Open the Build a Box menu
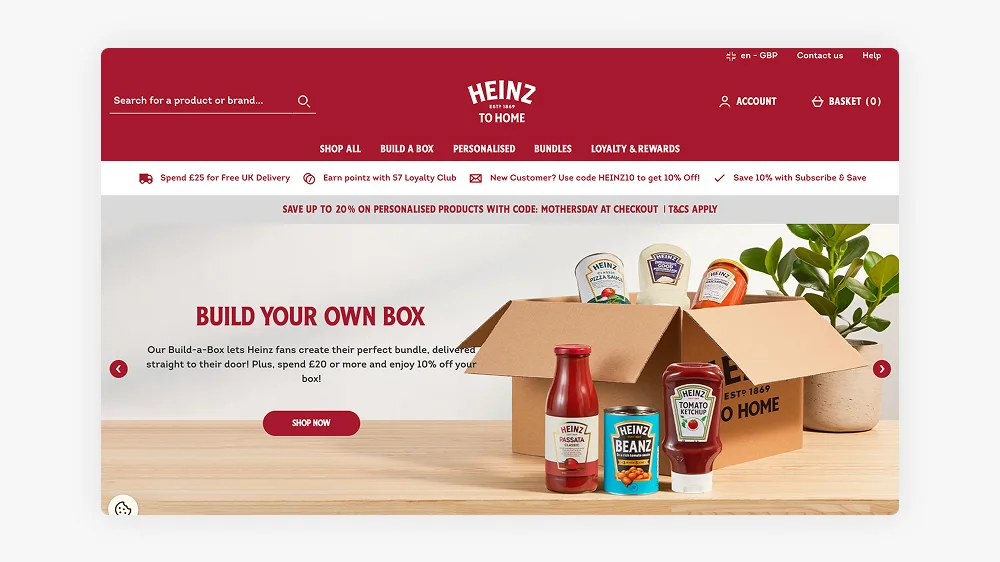 coord(407,149)
